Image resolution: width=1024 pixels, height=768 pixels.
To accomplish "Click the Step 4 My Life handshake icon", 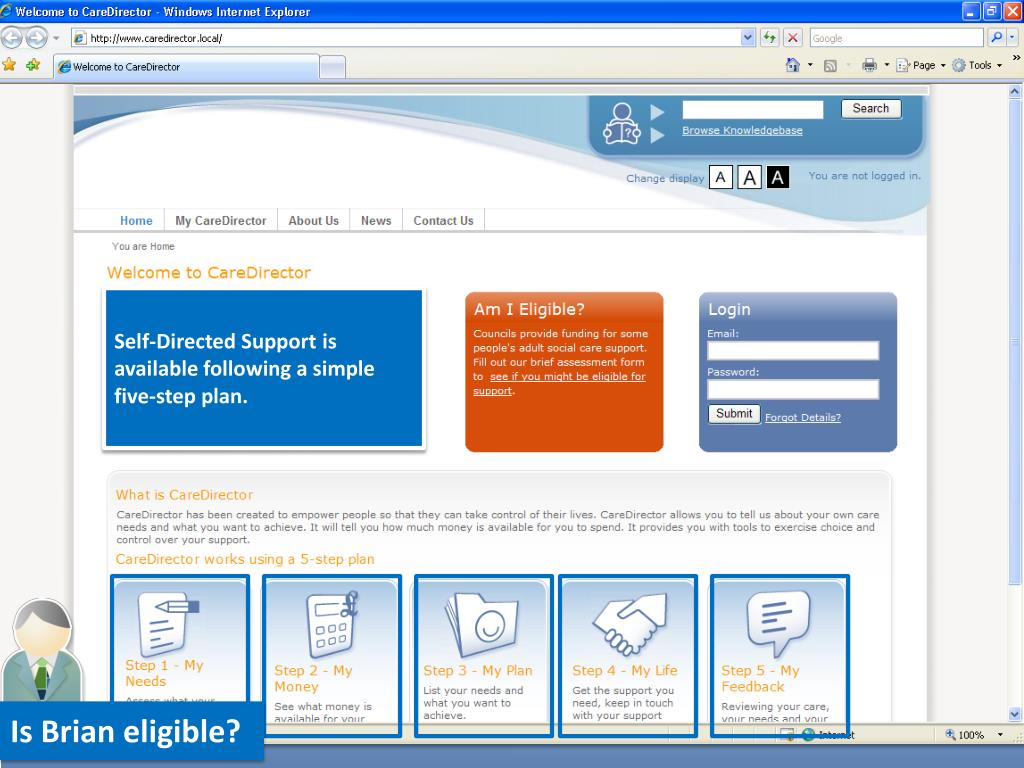I will click(630, 623).
